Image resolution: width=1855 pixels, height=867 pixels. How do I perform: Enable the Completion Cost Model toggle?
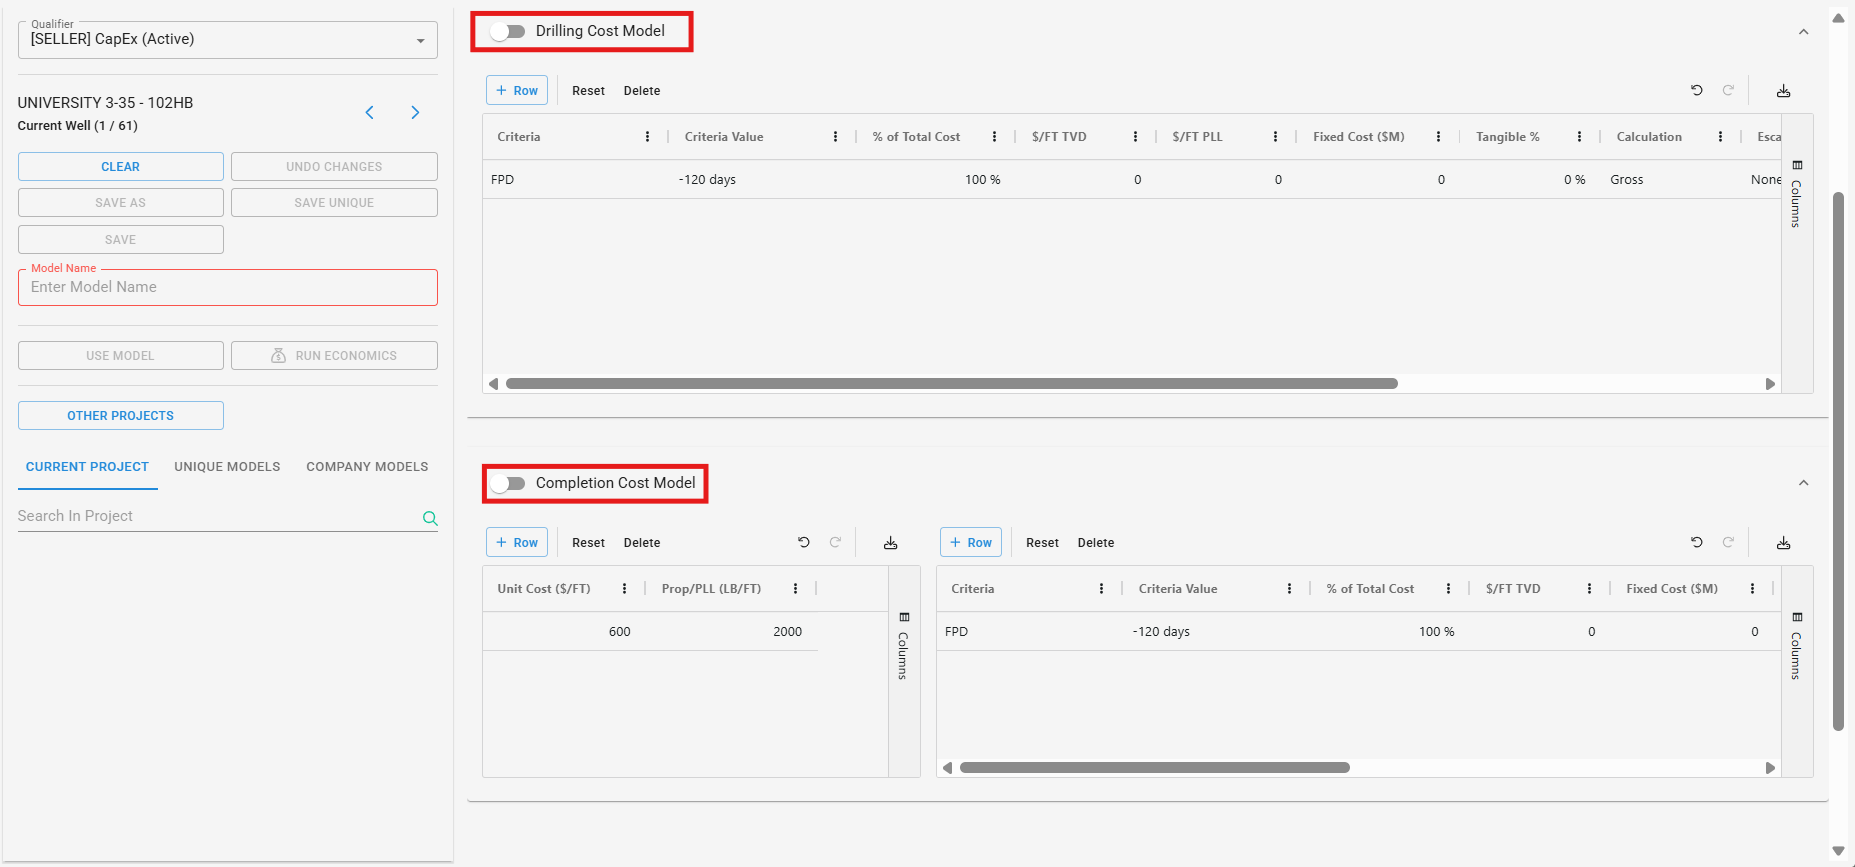[x=508, y=484]
